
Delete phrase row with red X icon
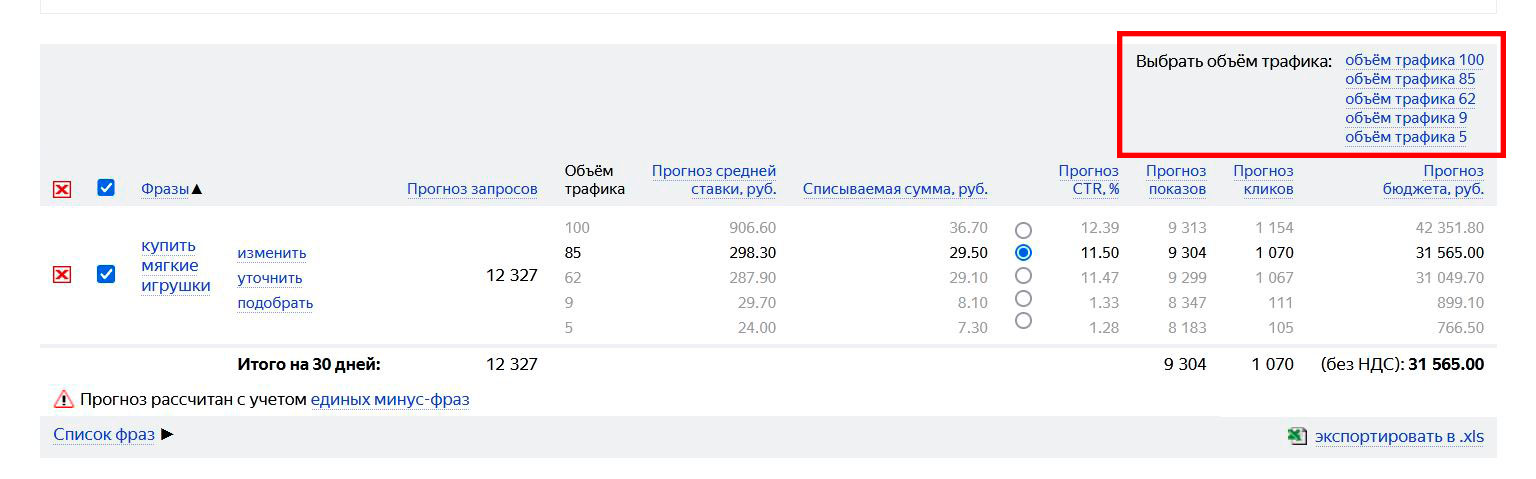pos(62,274)
